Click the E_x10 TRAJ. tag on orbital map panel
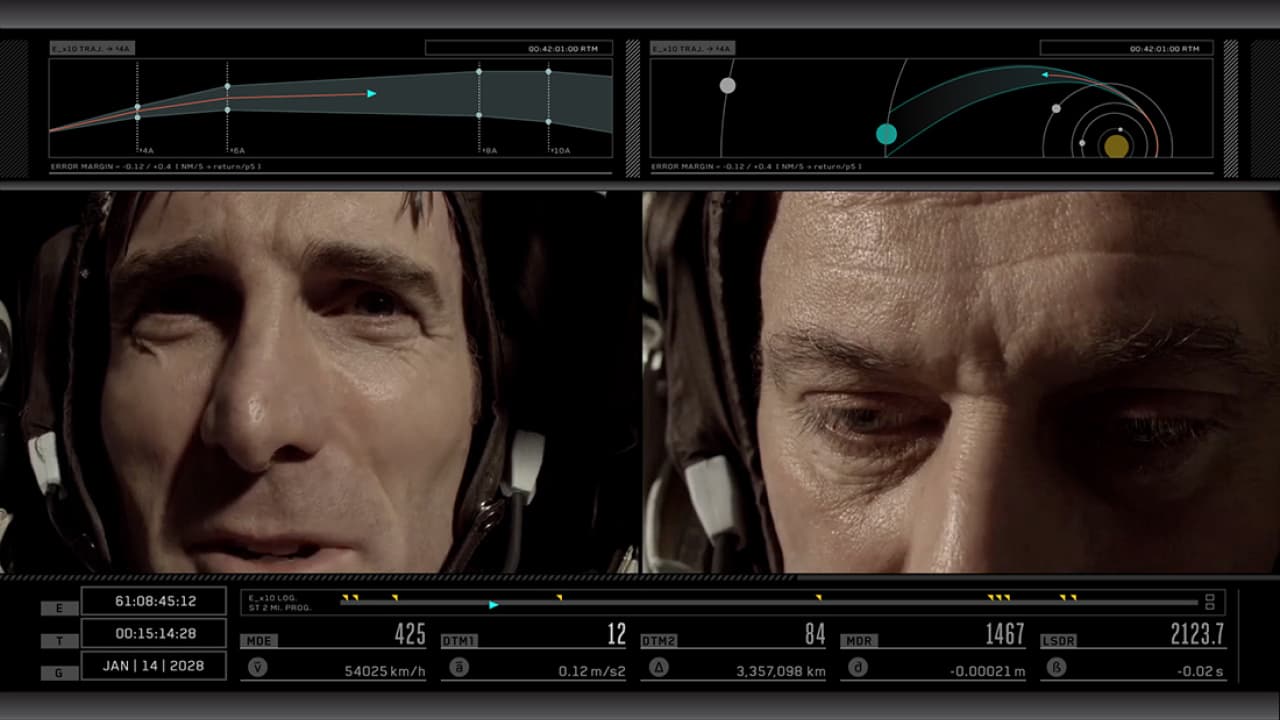 coord(692,48)
